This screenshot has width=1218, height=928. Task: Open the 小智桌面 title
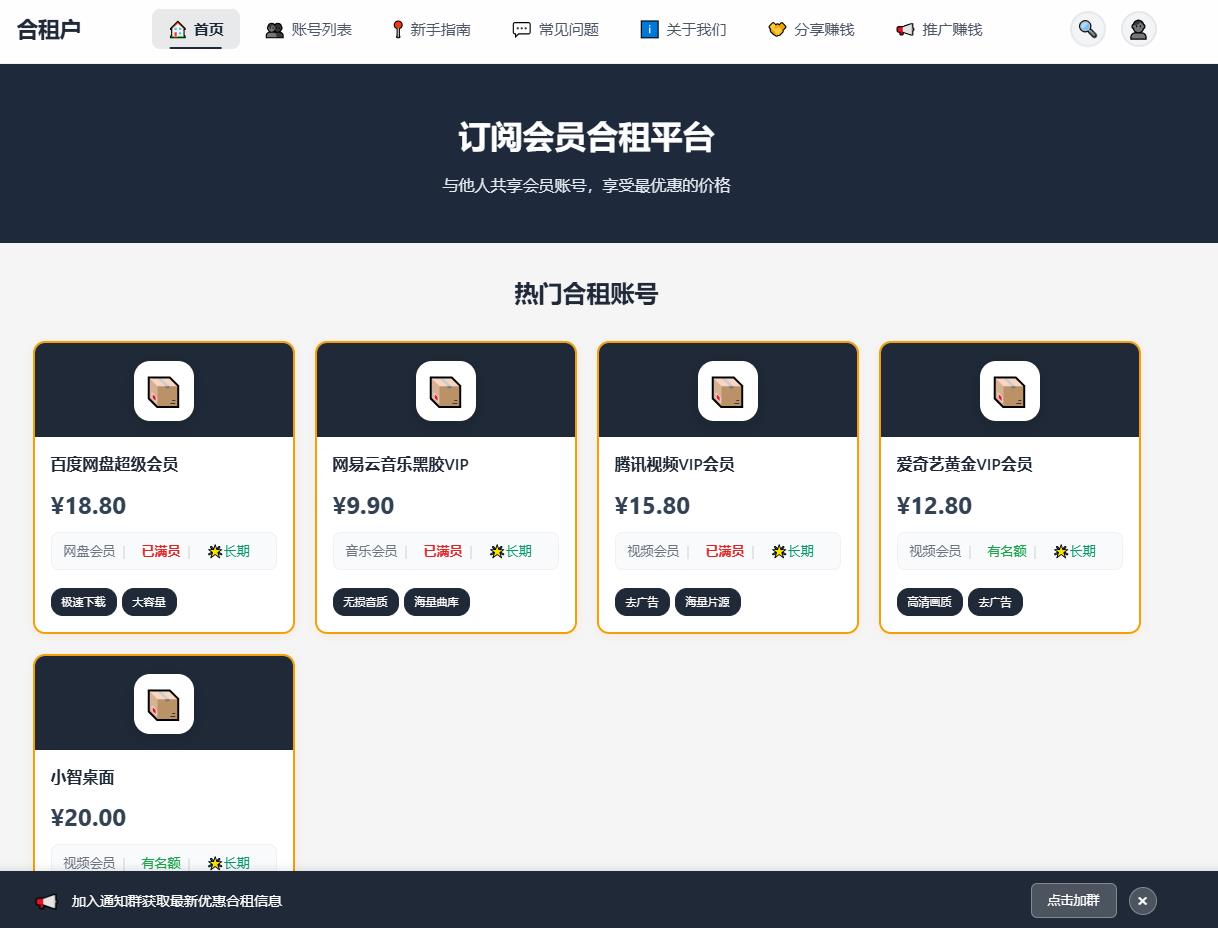tap(83, 777)
